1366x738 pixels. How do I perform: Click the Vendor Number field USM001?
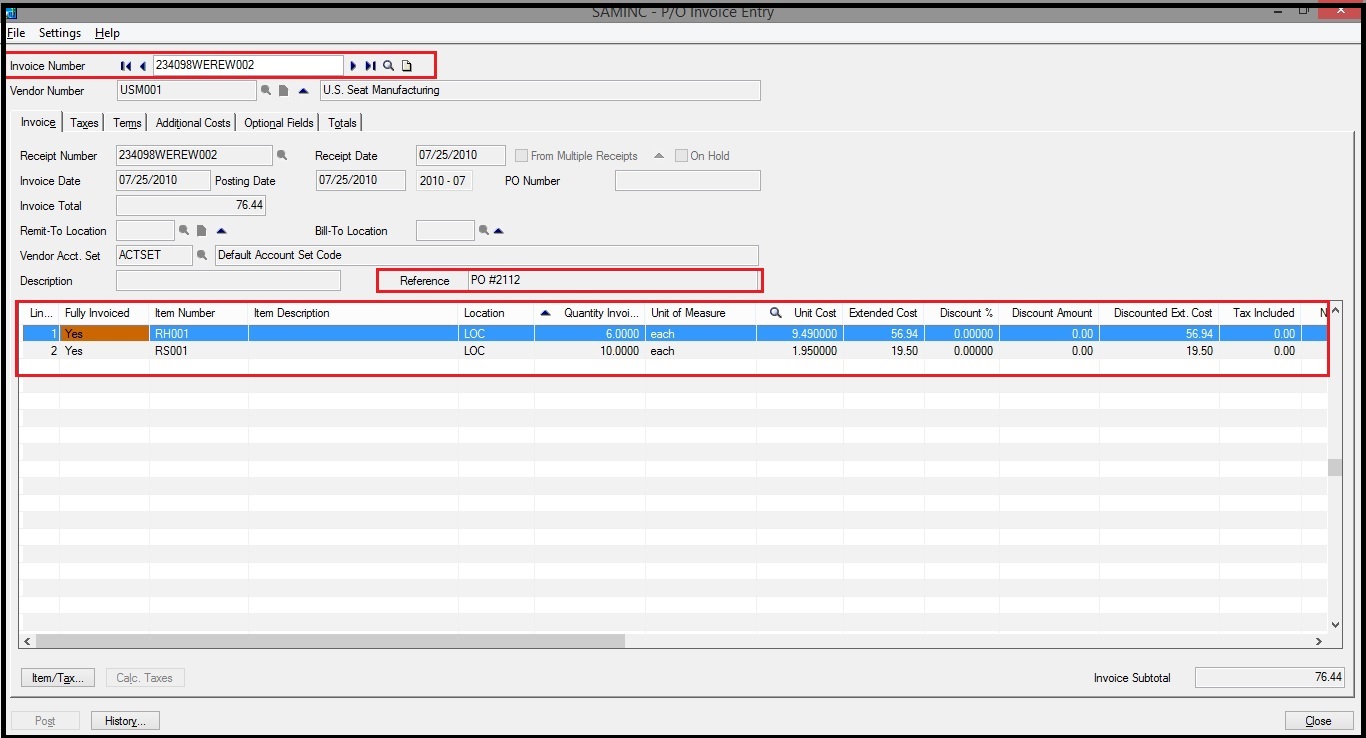[186, 91]
